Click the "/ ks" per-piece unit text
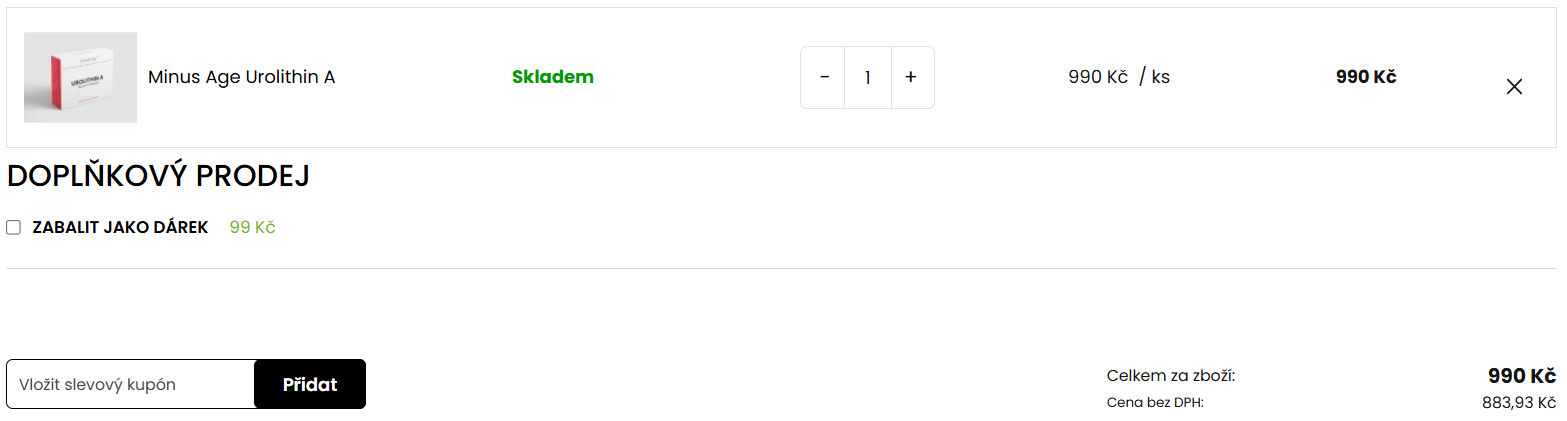Screen dimensions: 1567x421 [x=1154, y=77]
